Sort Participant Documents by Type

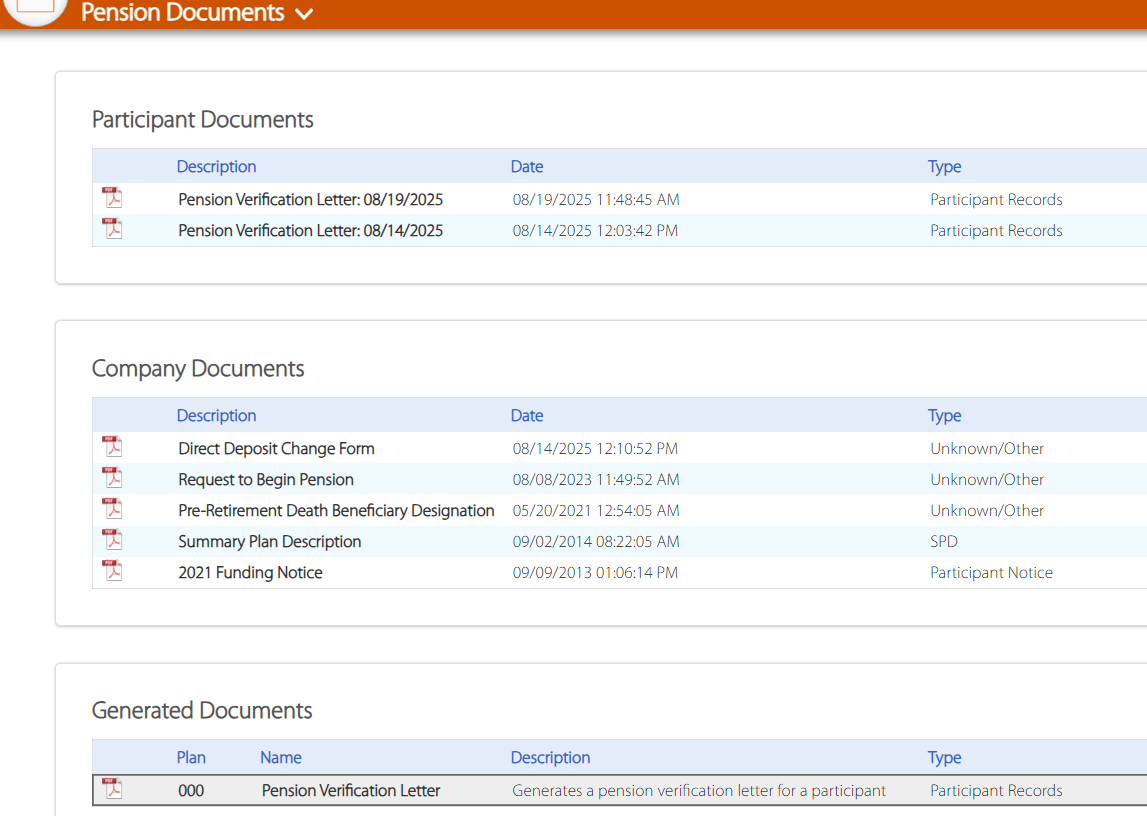pos(944,167)
